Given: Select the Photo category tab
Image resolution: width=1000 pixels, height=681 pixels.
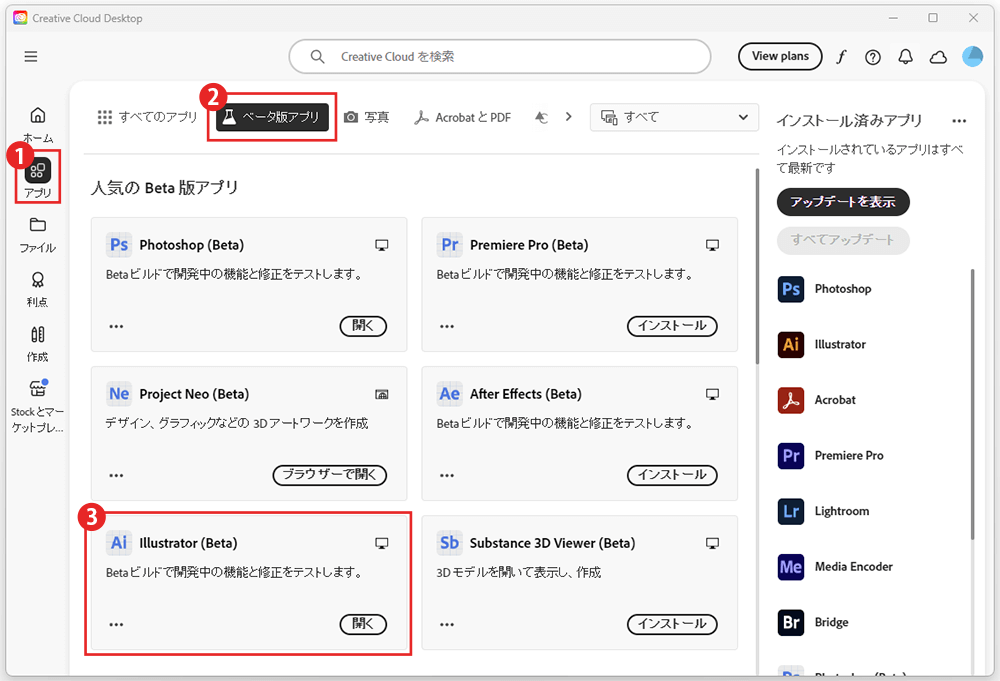Looking at the screenshot, I should pyautogui.click(x=366, y=117).
